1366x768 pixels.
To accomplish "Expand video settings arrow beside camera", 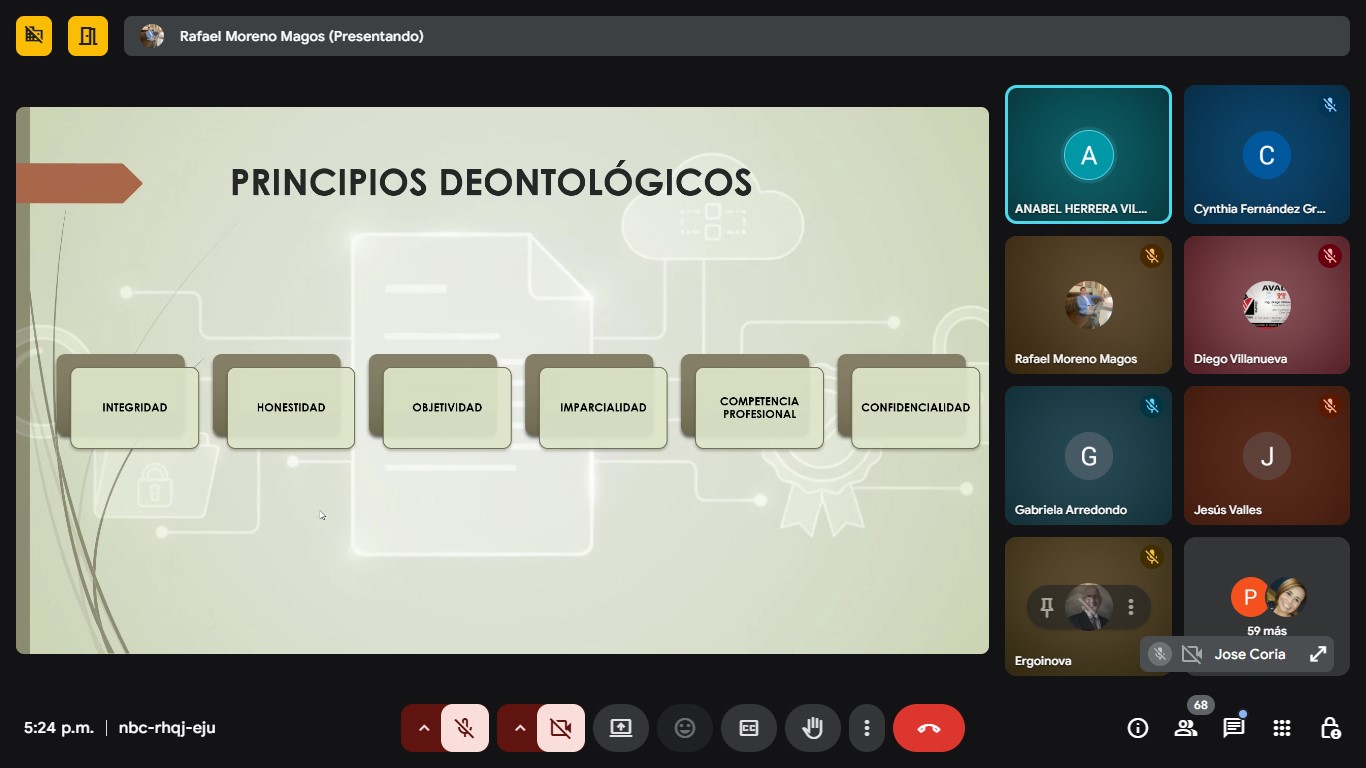I will (519, 728).
